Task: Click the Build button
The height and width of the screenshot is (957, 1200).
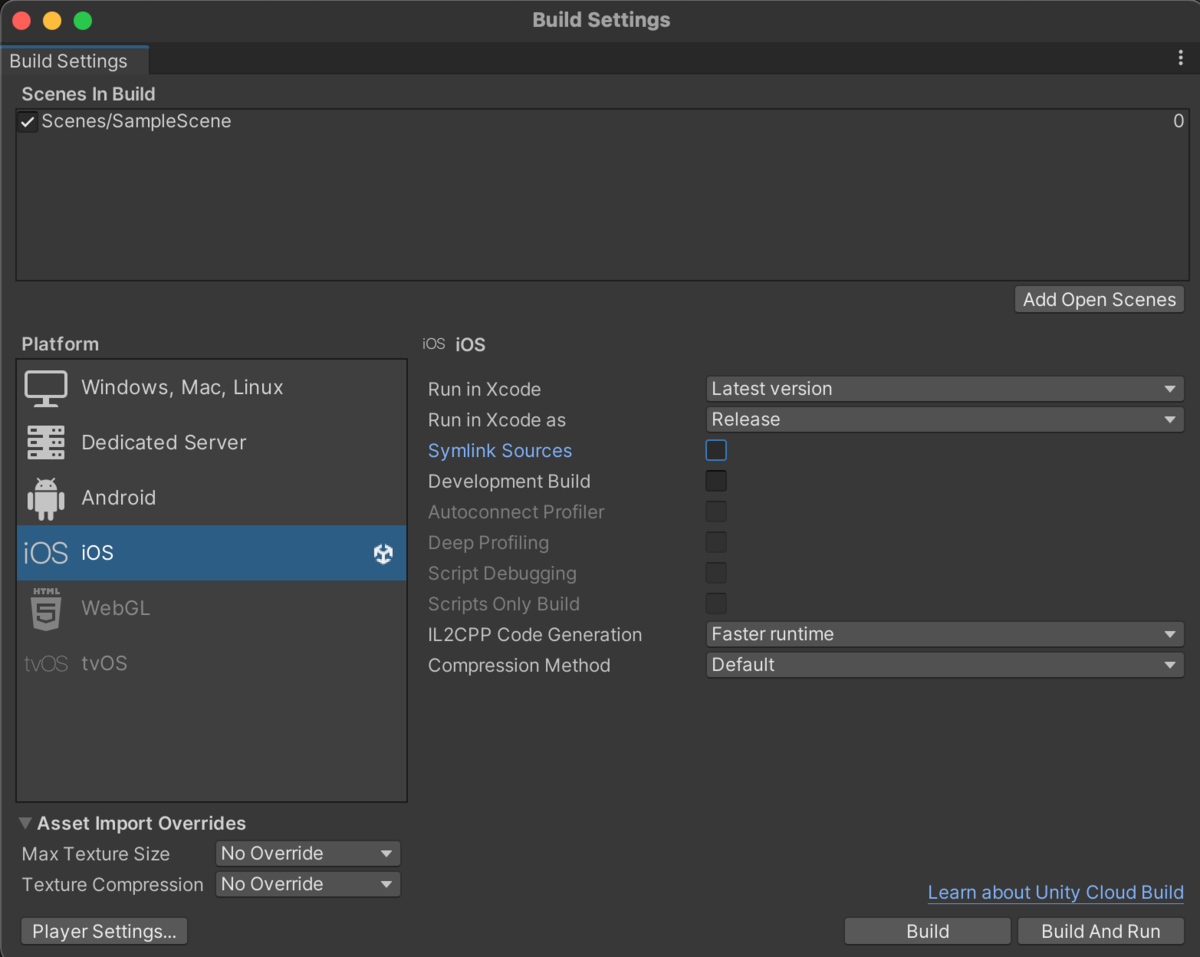Action: coord(928,932)
